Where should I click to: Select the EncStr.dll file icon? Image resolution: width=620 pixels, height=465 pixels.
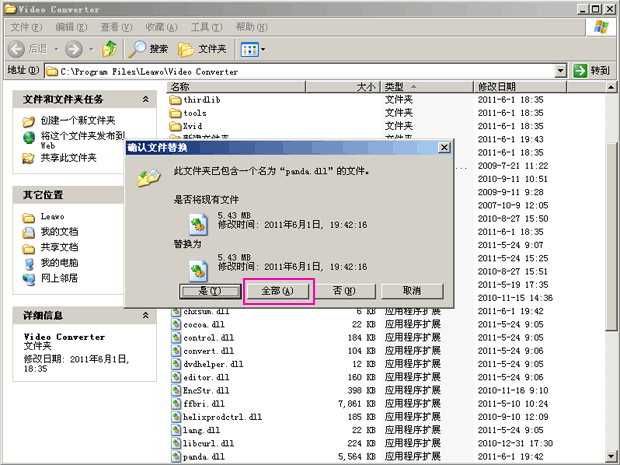176,391
